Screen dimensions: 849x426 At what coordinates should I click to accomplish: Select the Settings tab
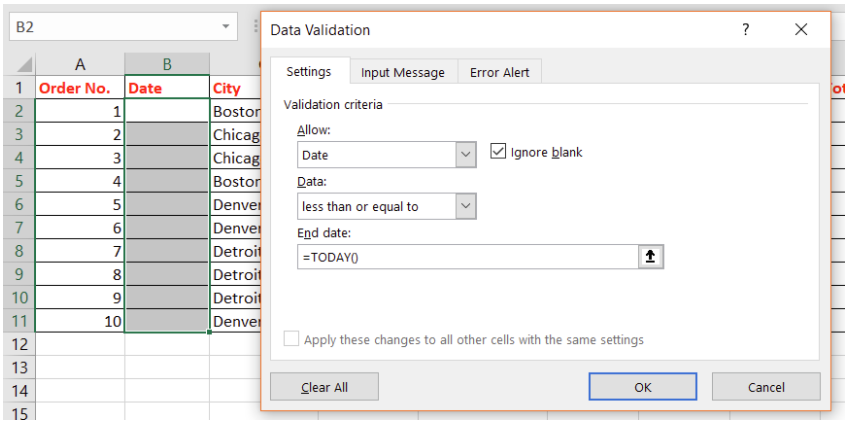tap(309, 72)
